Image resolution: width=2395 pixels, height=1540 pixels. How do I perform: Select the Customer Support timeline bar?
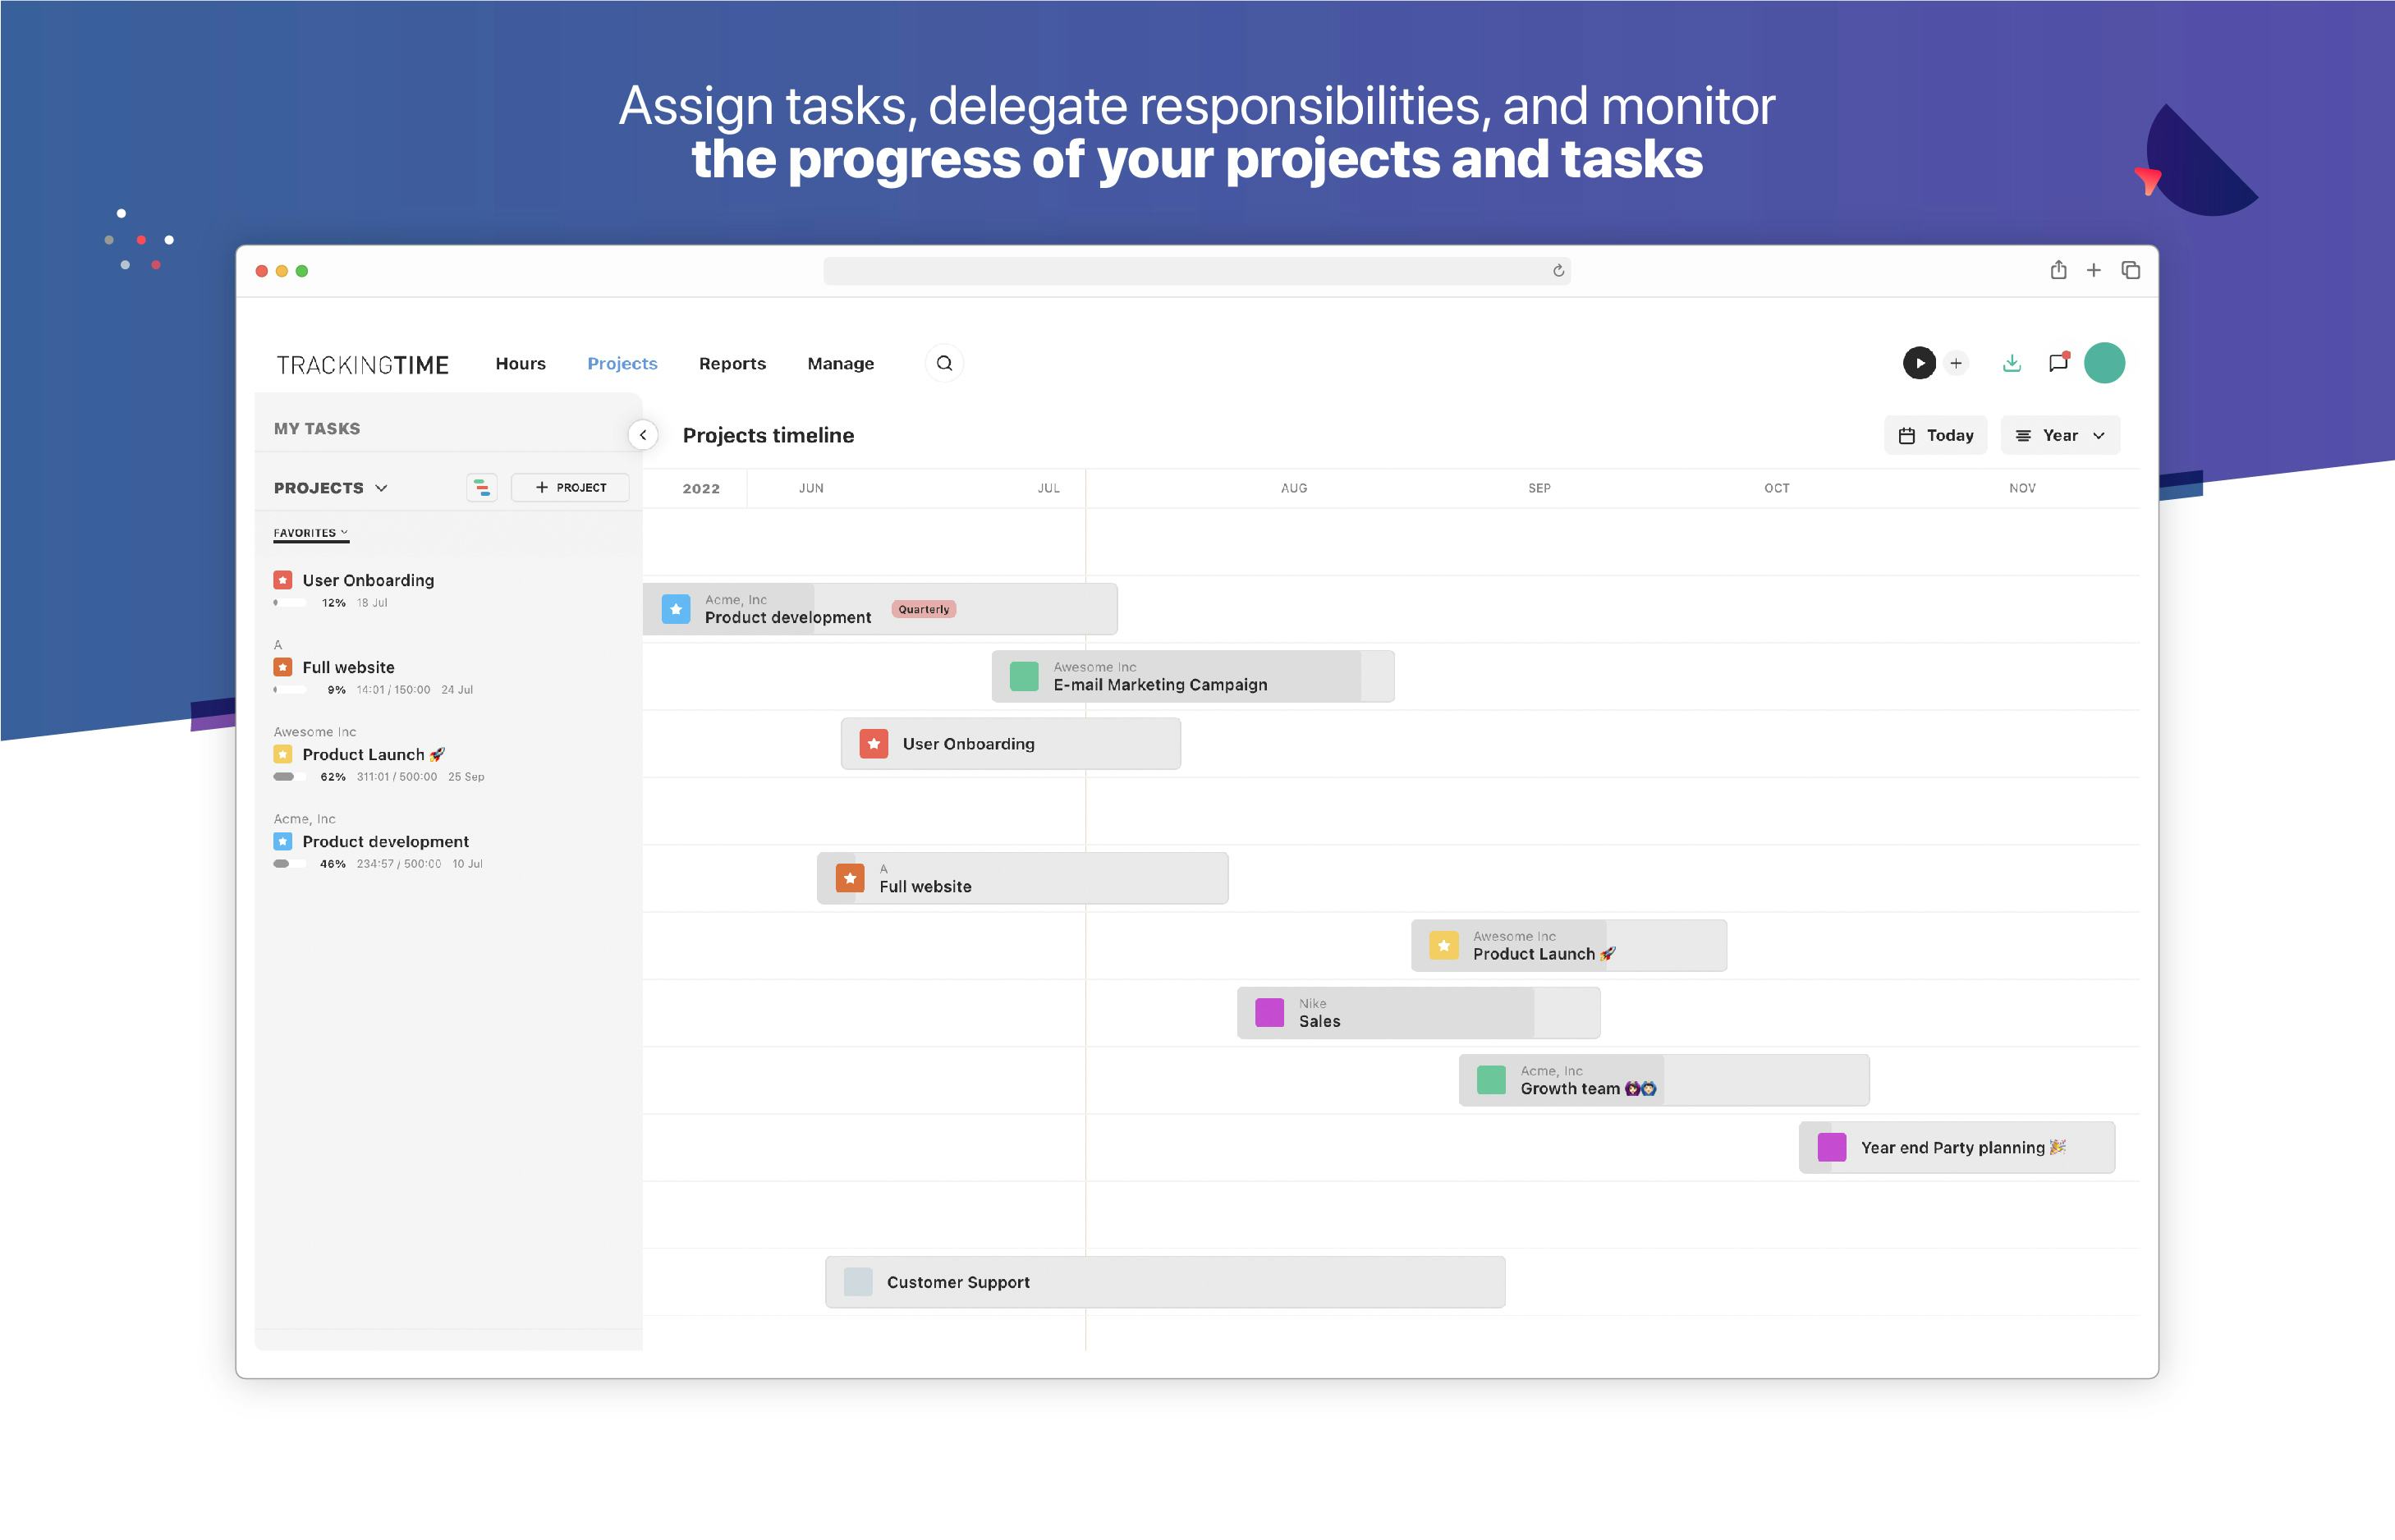coord(1164,1282)
